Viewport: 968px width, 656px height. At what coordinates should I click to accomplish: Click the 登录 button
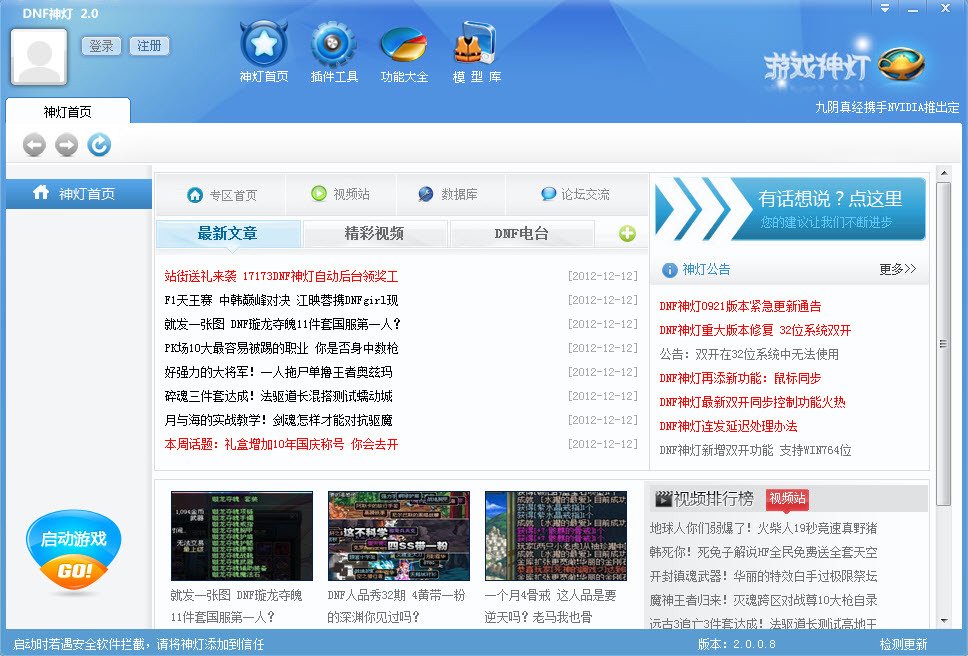(x=101, y=46)
